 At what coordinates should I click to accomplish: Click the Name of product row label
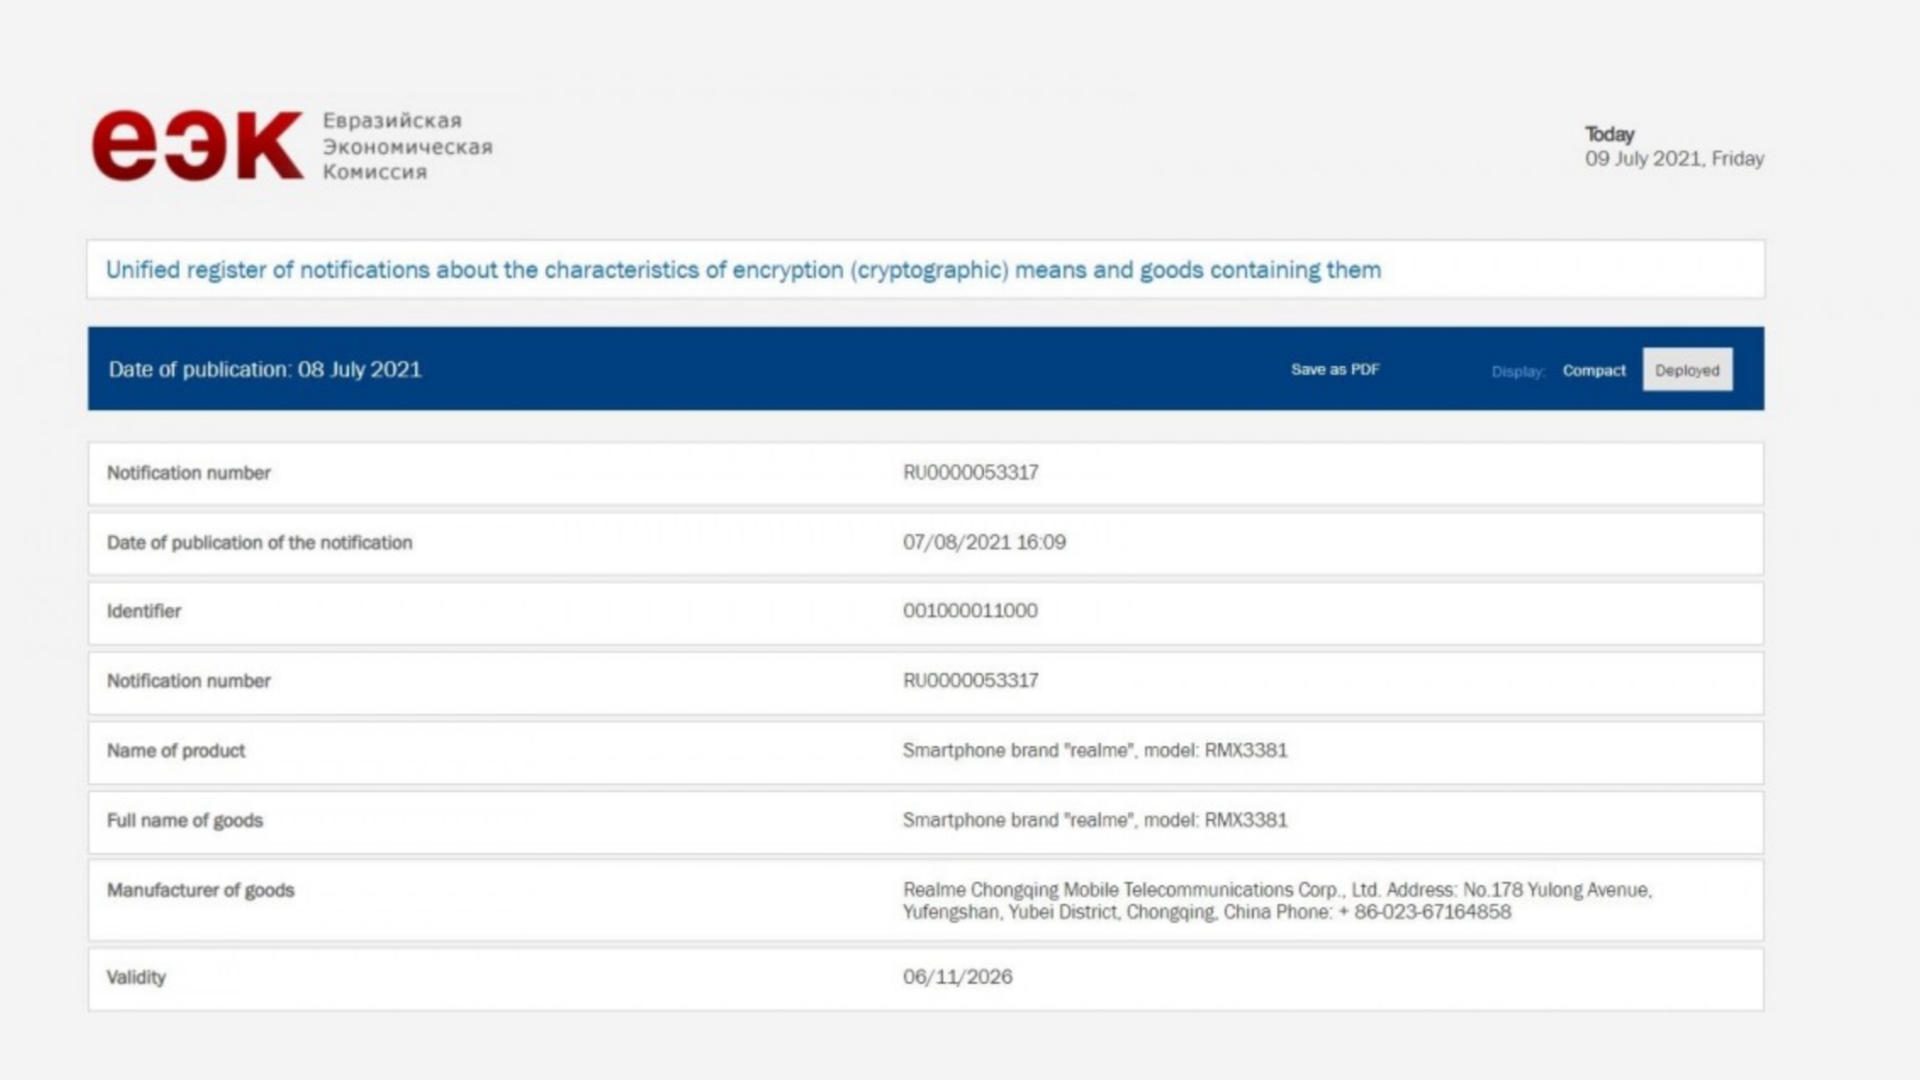176,751
